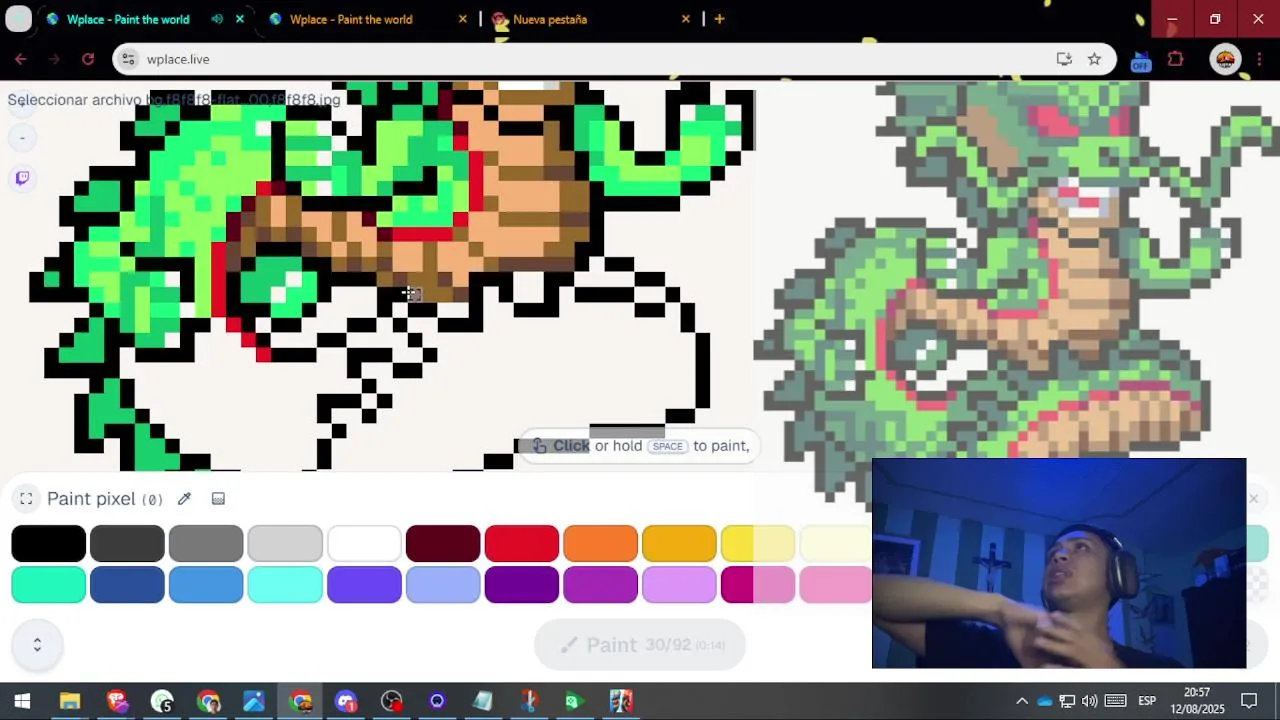Switch input language via ESP indicator
Viewport: 1280px width, 720px height.
click(x=1147, y=701)
